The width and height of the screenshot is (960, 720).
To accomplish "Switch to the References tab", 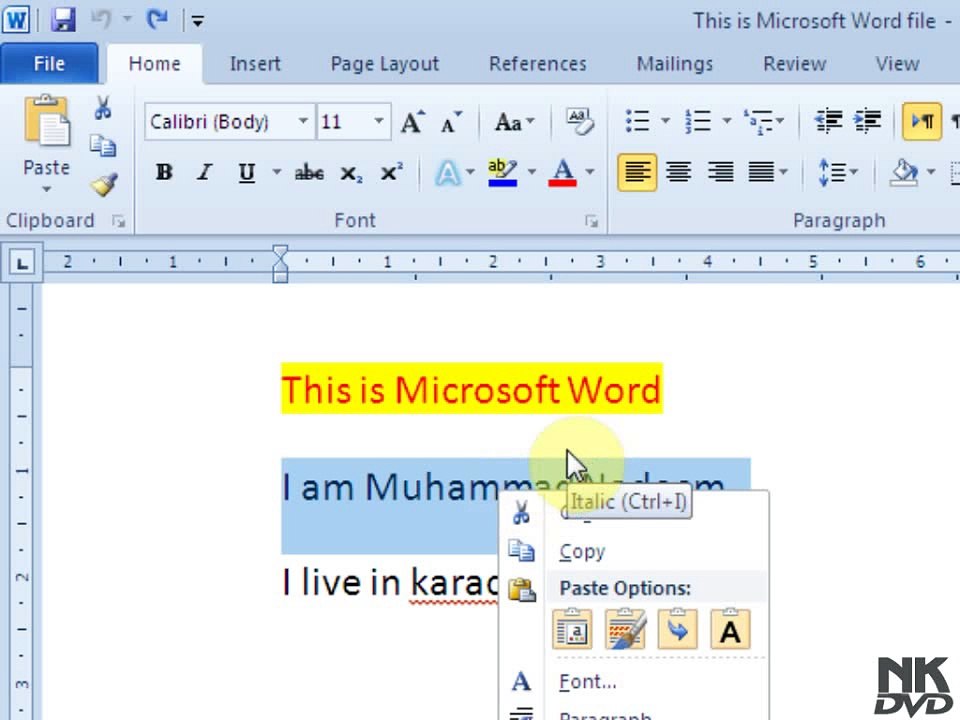I will click(538, 64).
